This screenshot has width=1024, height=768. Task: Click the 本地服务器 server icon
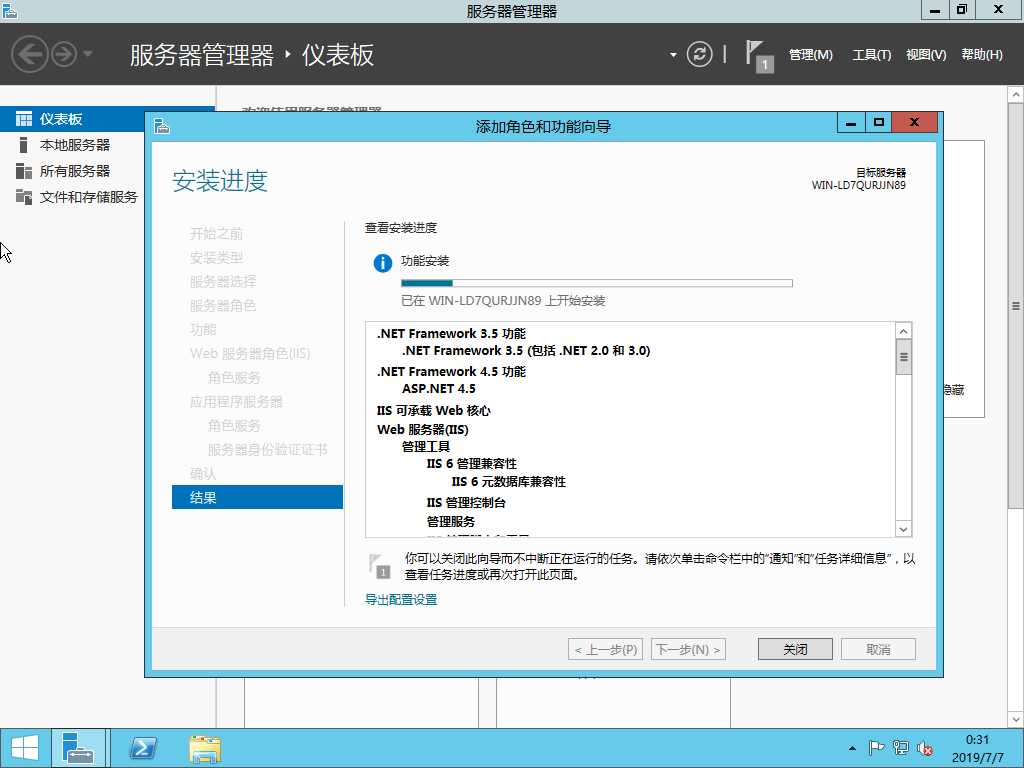24,145
